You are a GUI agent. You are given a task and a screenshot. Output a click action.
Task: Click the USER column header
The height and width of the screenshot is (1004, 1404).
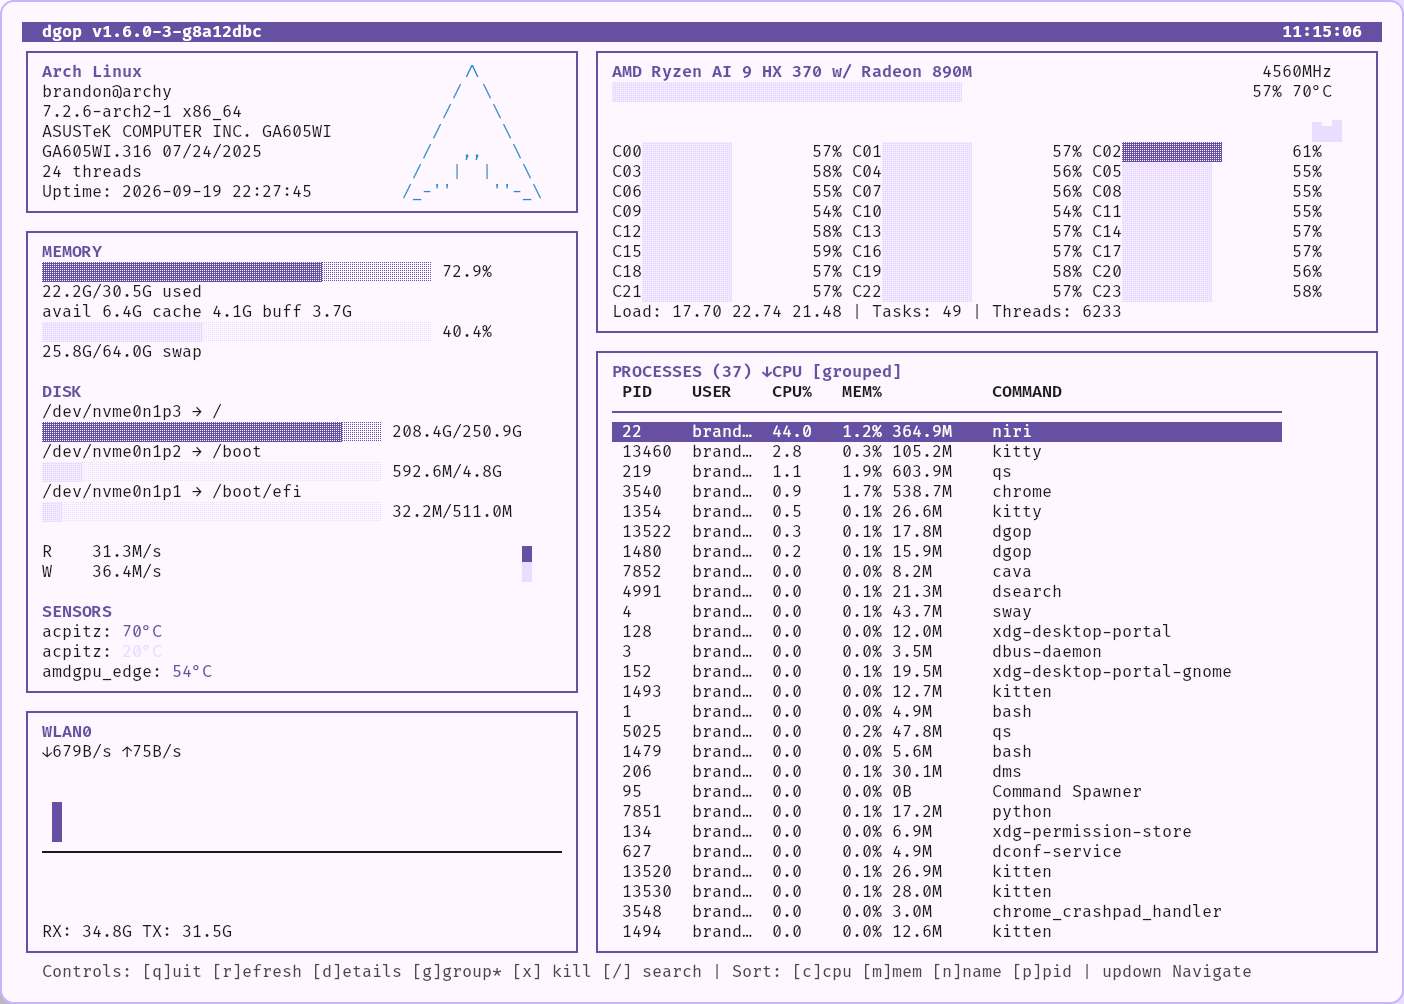tap(712, 392)
